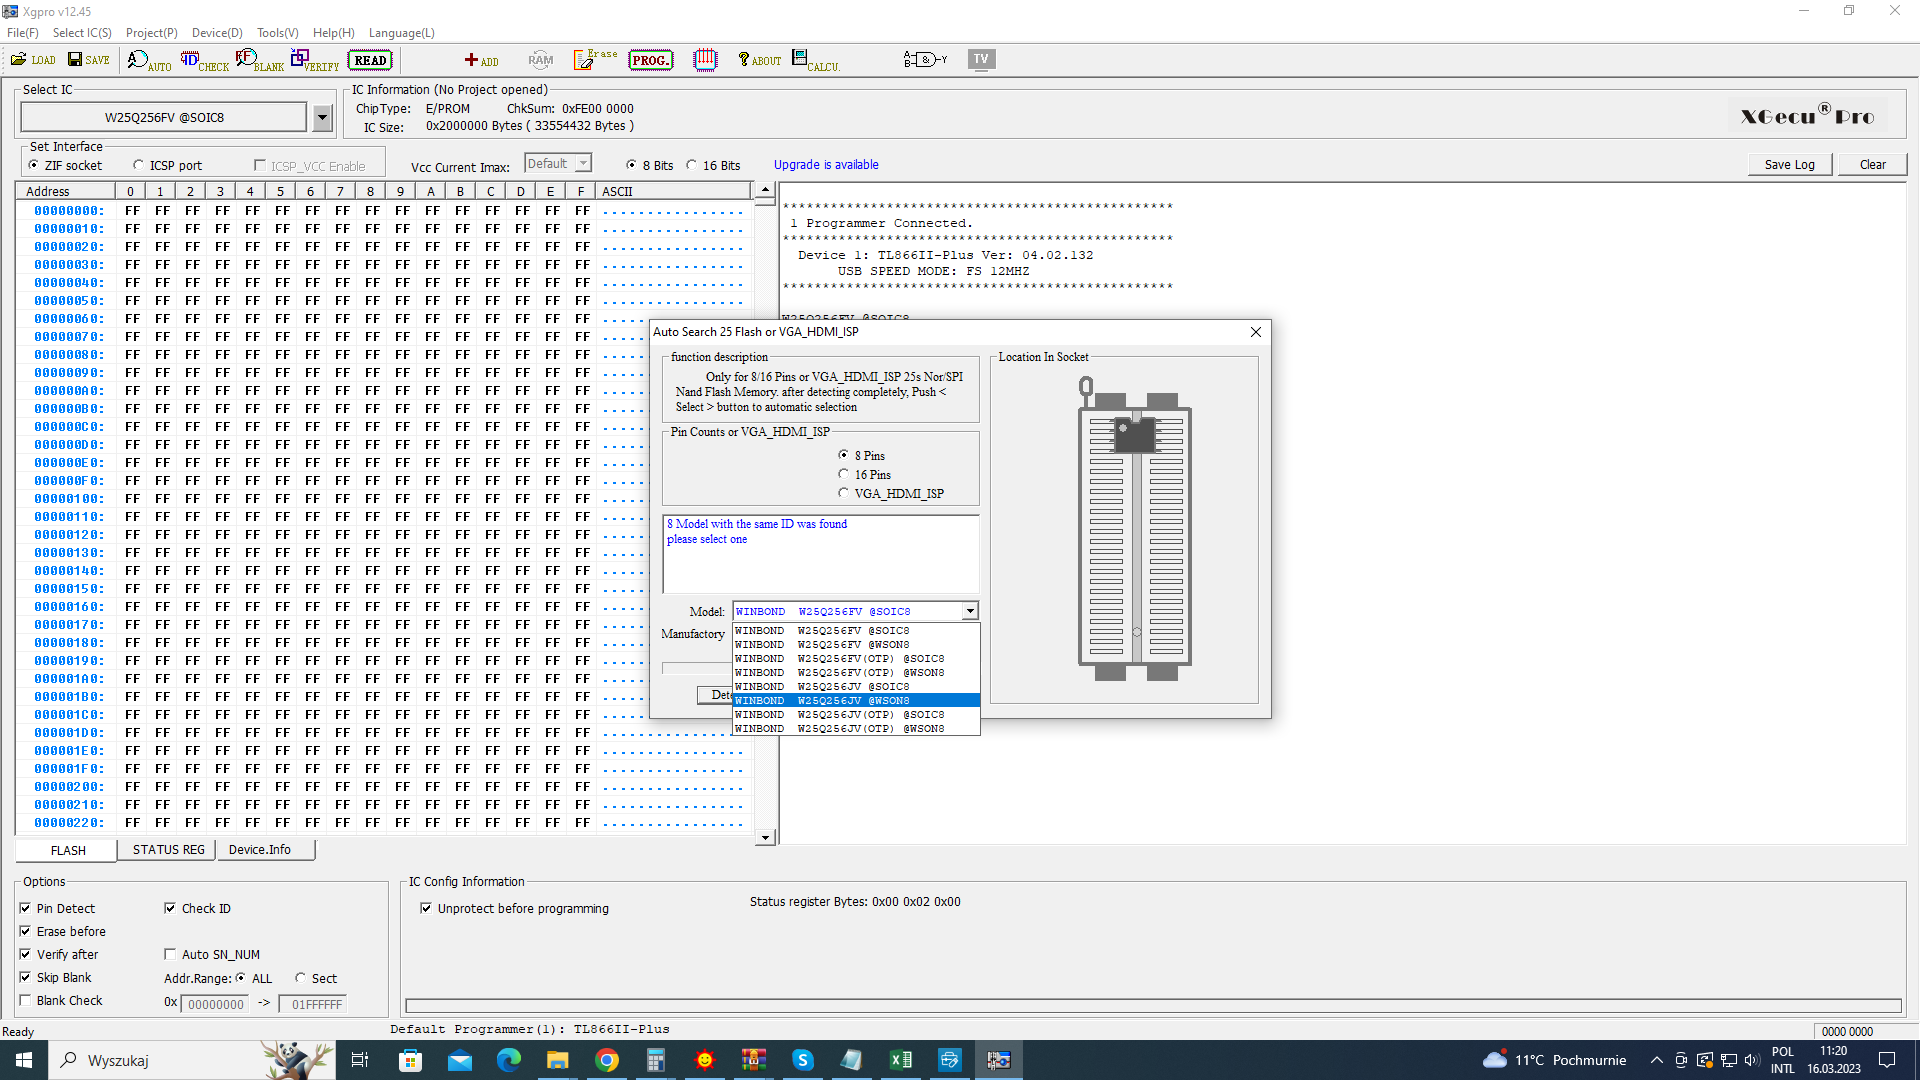Click the READ chip toolbar icon
This screenshot has height=1080, width=1920.
pos(370,60)
